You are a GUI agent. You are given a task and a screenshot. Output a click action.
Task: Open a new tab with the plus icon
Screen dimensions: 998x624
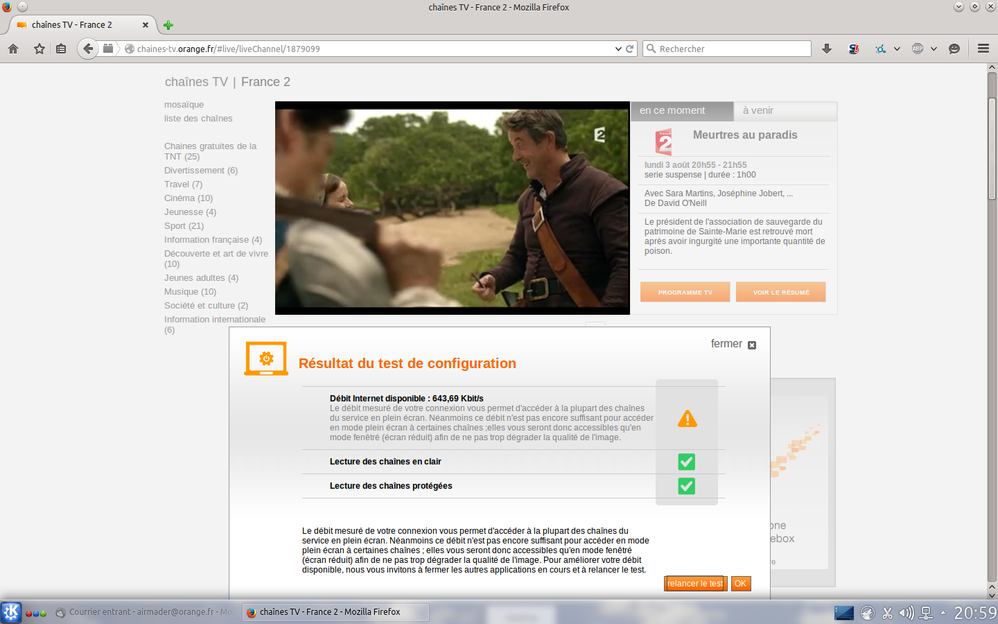coord(168,25)
